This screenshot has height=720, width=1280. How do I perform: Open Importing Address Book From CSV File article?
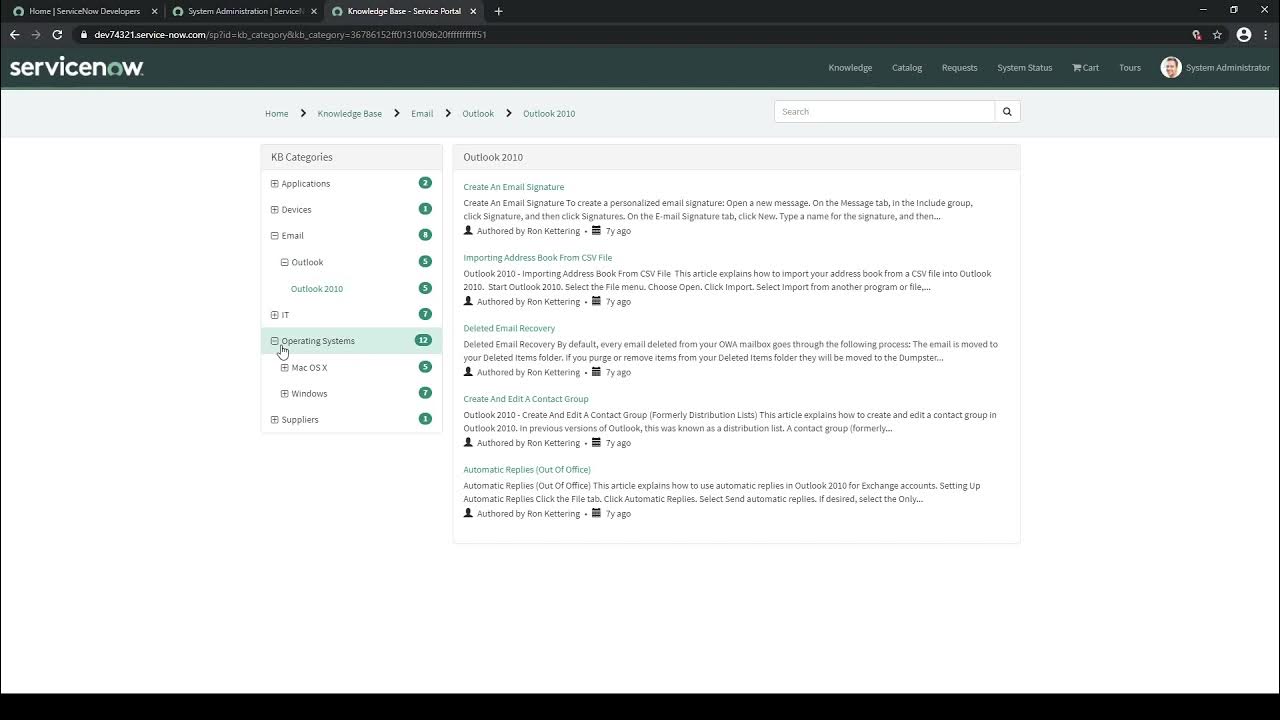coord(538,257)
